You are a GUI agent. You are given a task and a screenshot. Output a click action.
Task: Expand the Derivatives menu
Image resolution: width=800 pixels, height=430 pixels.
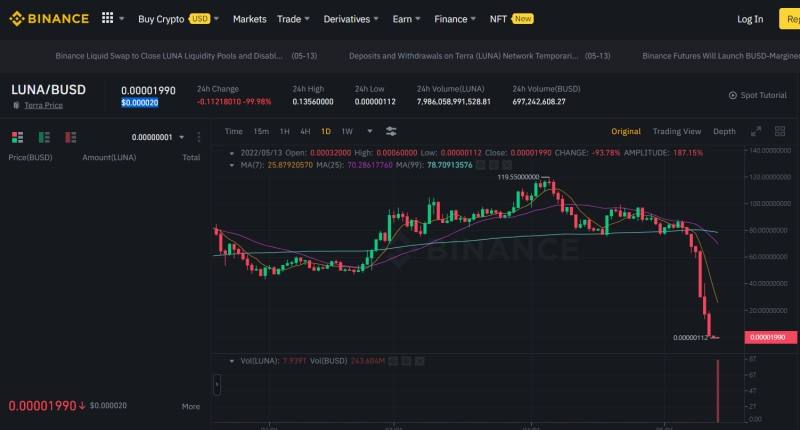tap(351, 19)
